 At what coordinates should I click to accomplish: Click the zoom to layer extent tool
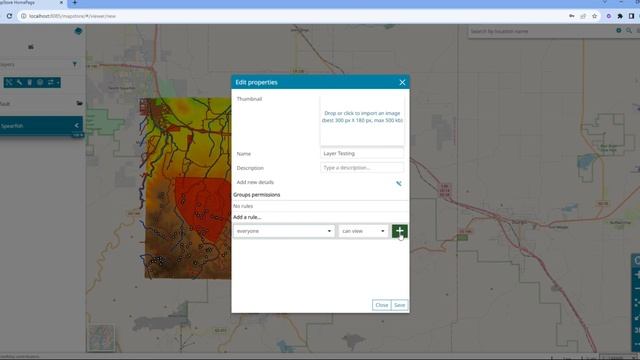tap(9, 82)
